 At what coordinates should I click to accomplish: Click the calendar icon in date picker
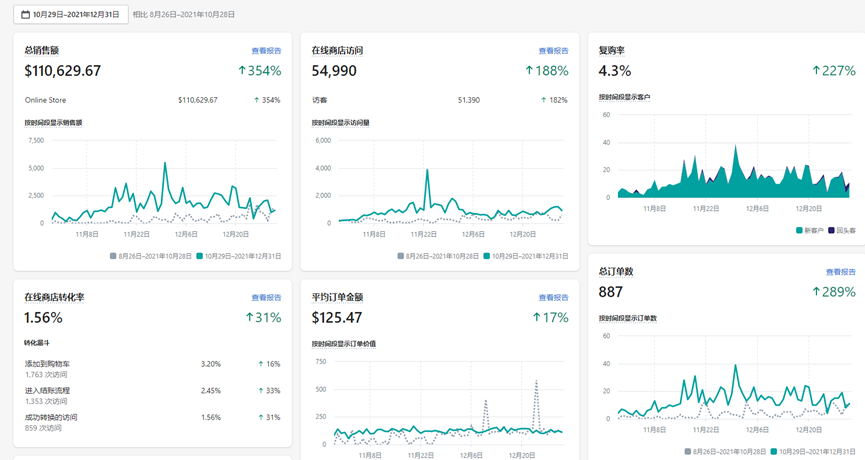click(25, 15)
